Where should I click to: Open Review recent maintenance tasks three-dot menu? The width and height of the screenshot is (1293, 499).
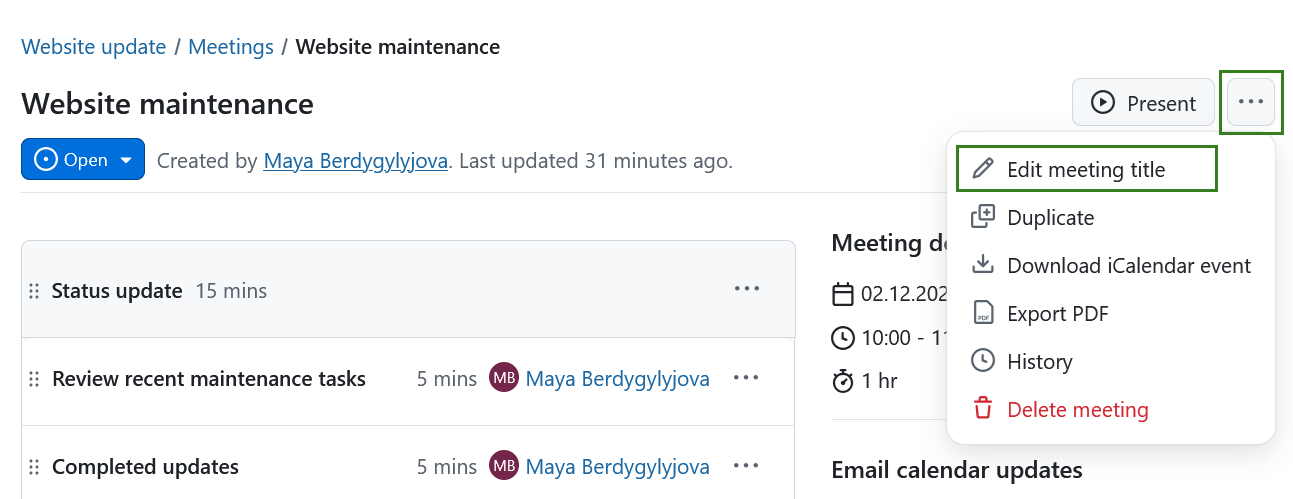[747, 378]
